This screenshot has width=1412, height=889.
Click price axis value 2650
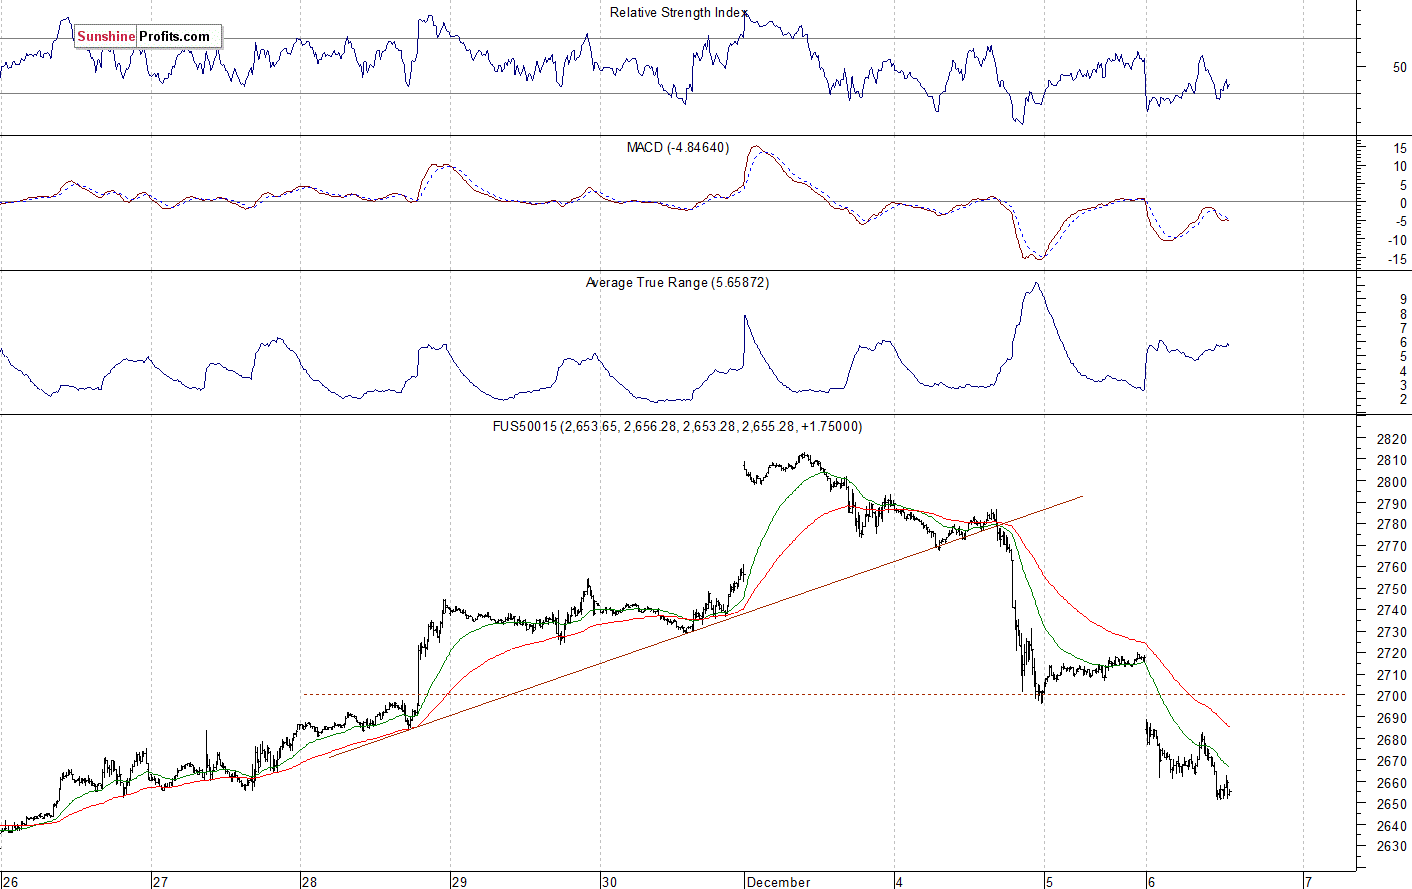point(1391,804)
